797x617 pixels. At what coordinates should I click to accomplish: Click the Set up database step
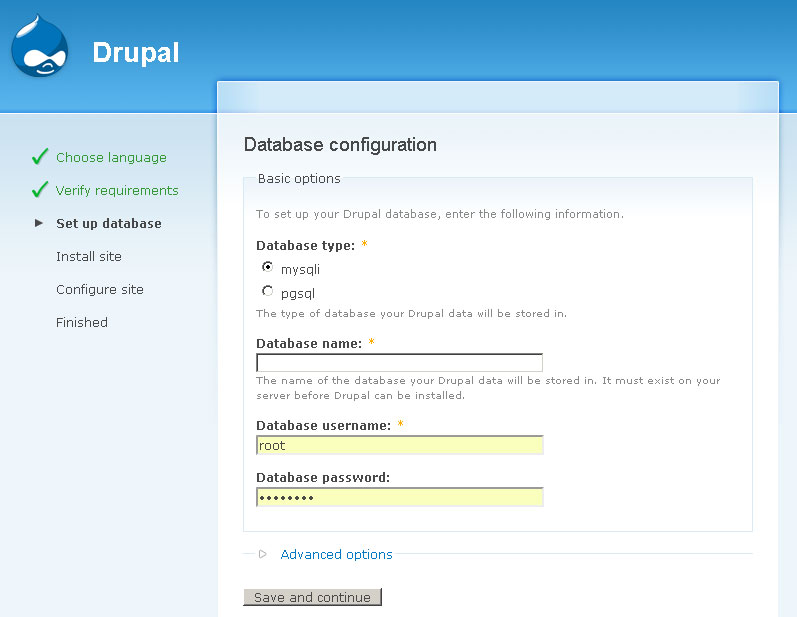pos(109,224)
